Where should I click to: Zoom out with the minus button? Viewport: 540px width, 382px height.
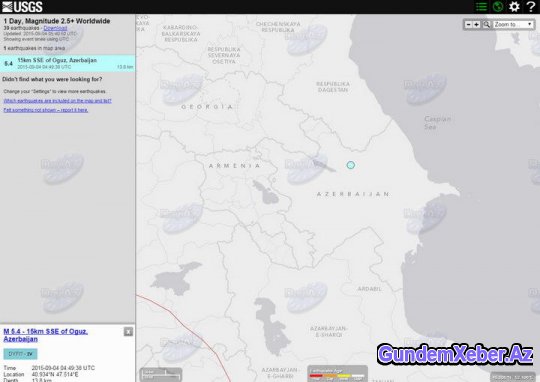click(x=468, y=24)
